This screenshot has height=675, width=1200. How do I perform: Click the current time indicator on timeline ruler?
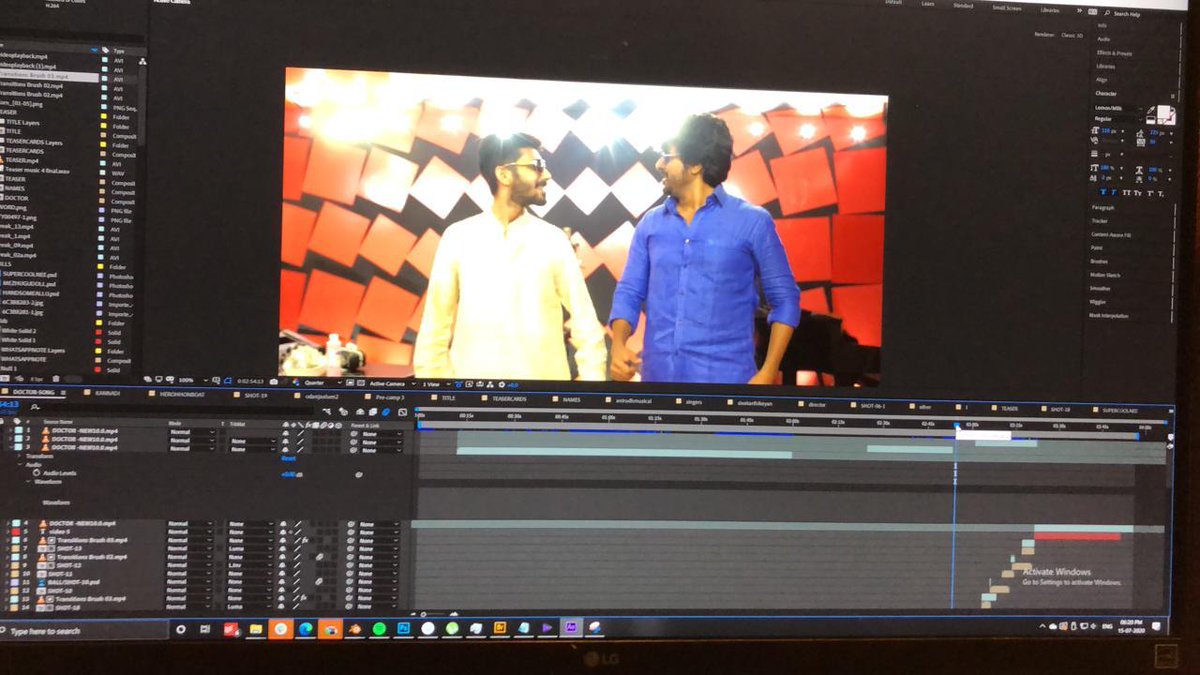point(955,426)
